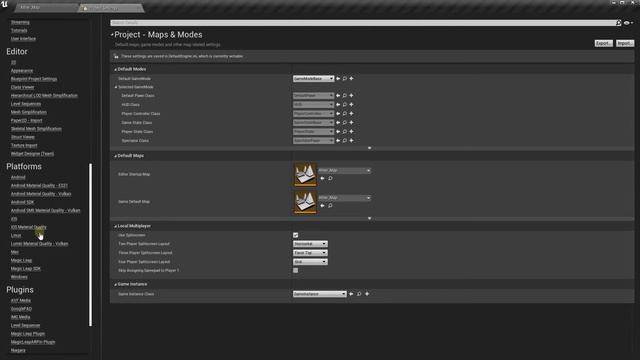Use selected asset arrow for HUD Class
This screenshot has height=360, width=640.
click(338, 104)
